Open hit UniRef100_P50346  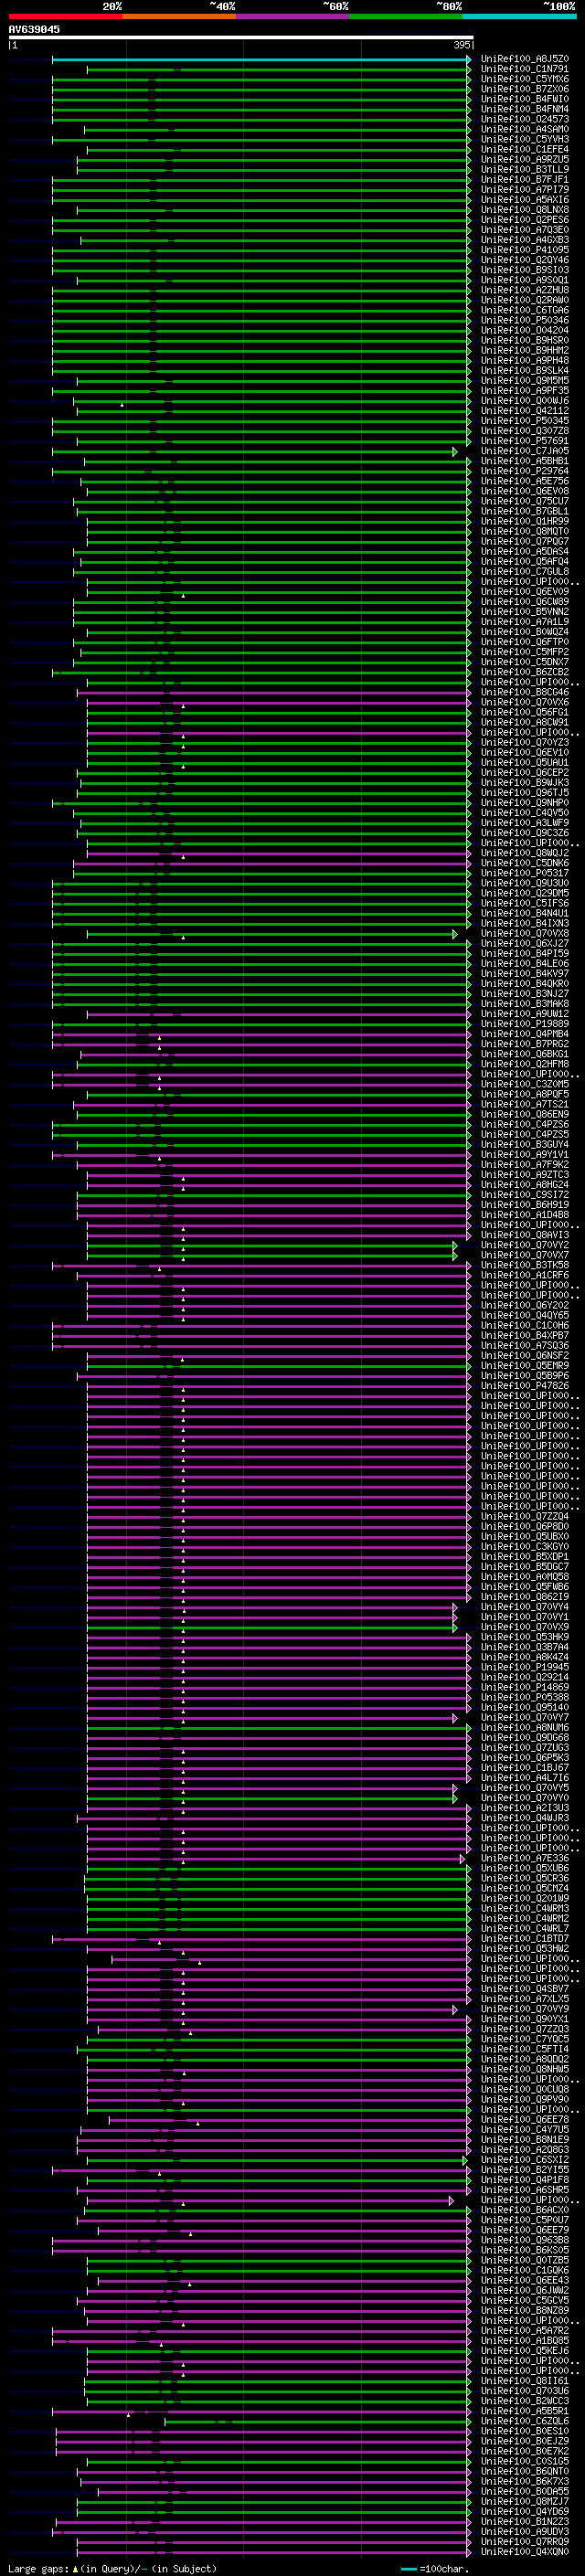click(525, 320)
